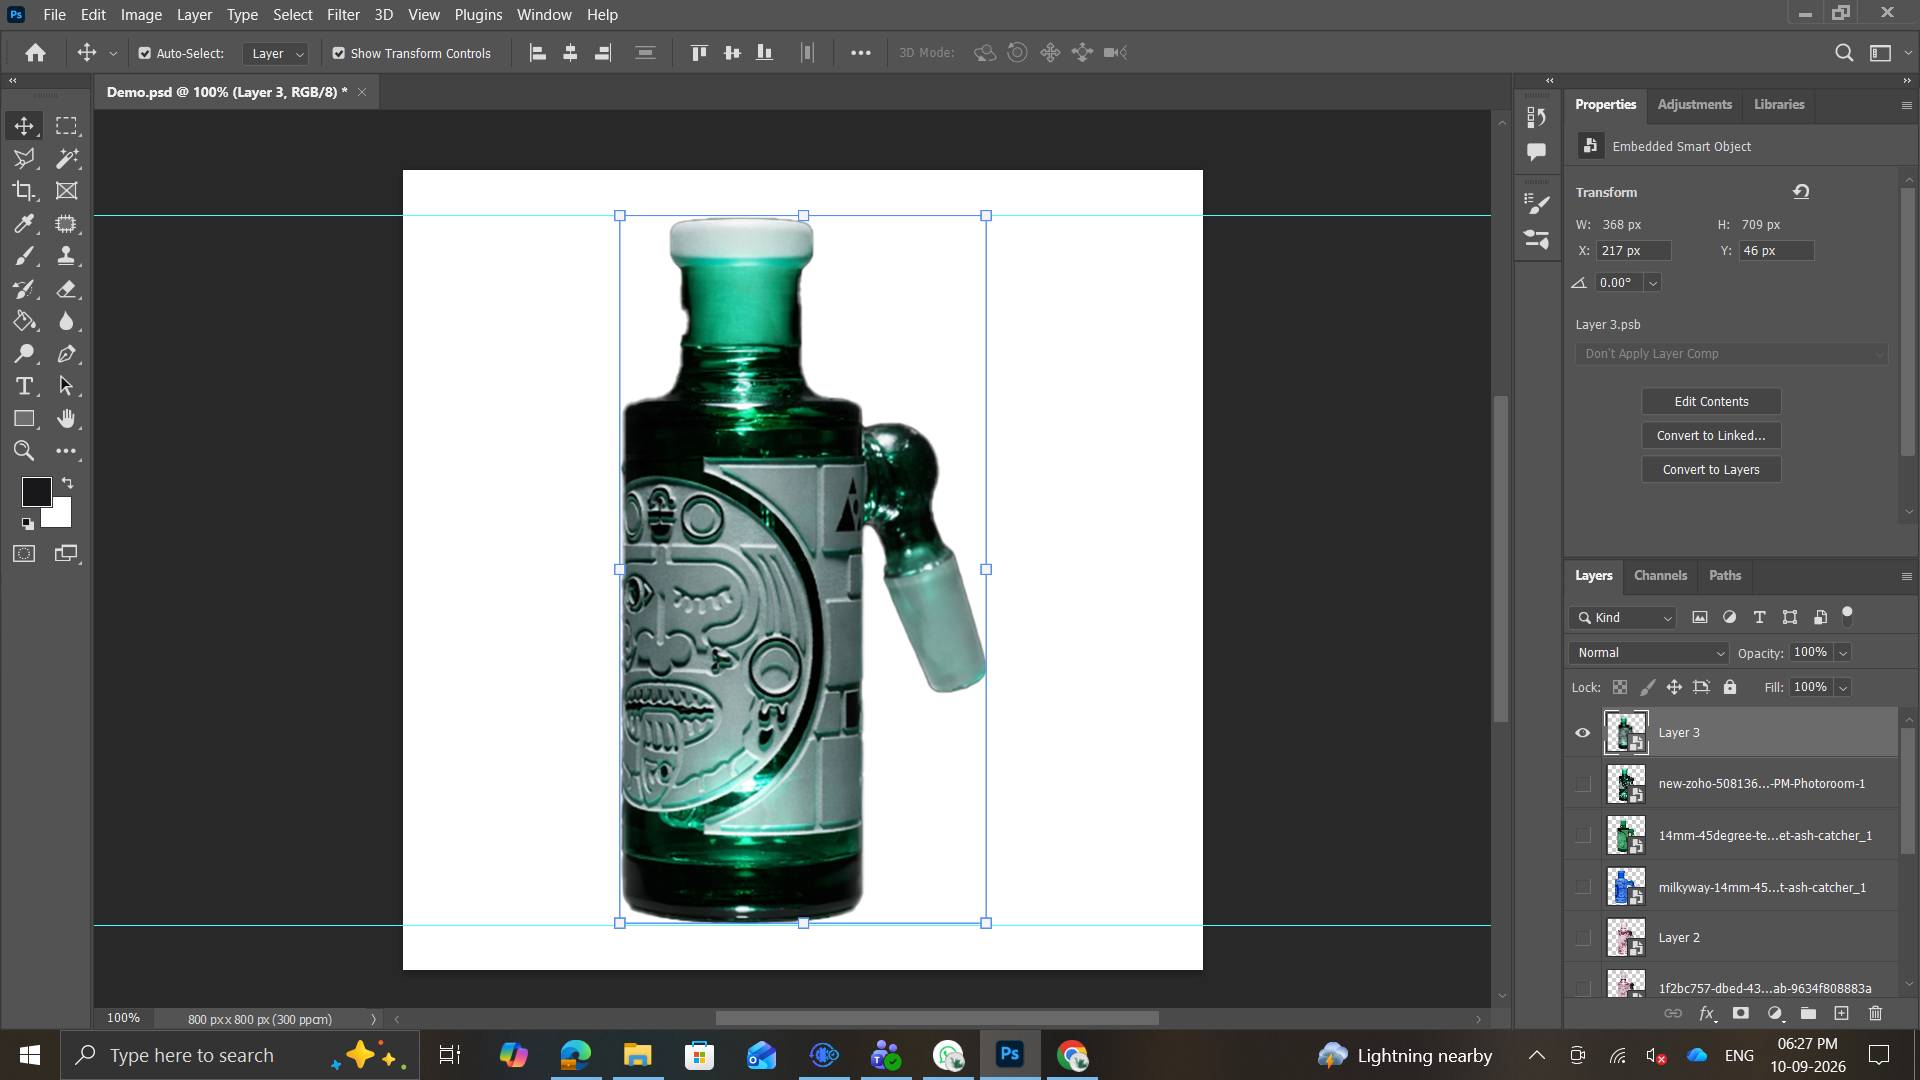Create a new layer from Layers panel
This screenshot has width=1920, height=1080.
click(1841, 1013)
